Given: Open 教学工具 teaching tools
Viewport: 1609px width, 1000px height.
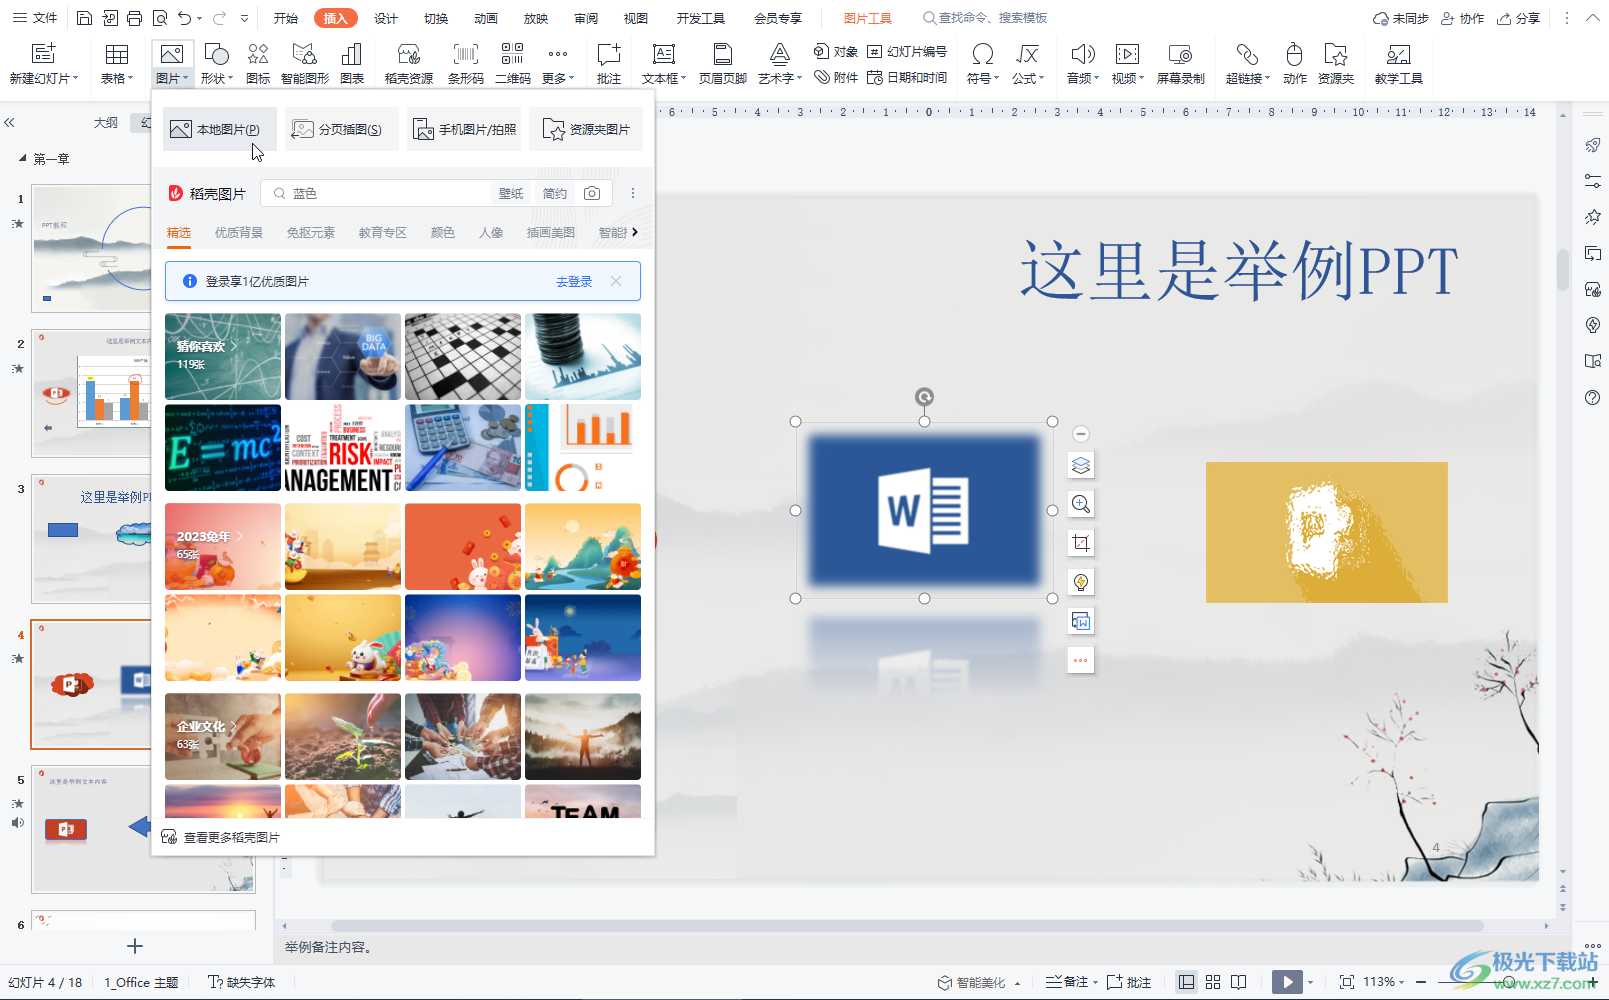Looking at the screenshot, I should (x=1399, y=63).
